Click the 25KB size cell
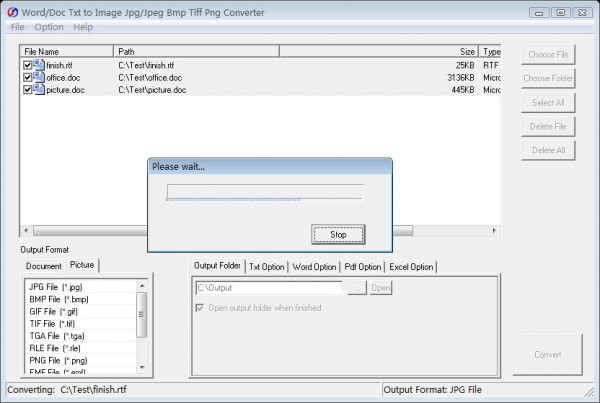This screenshot has width=600, height=403. (x=465, y=65)
